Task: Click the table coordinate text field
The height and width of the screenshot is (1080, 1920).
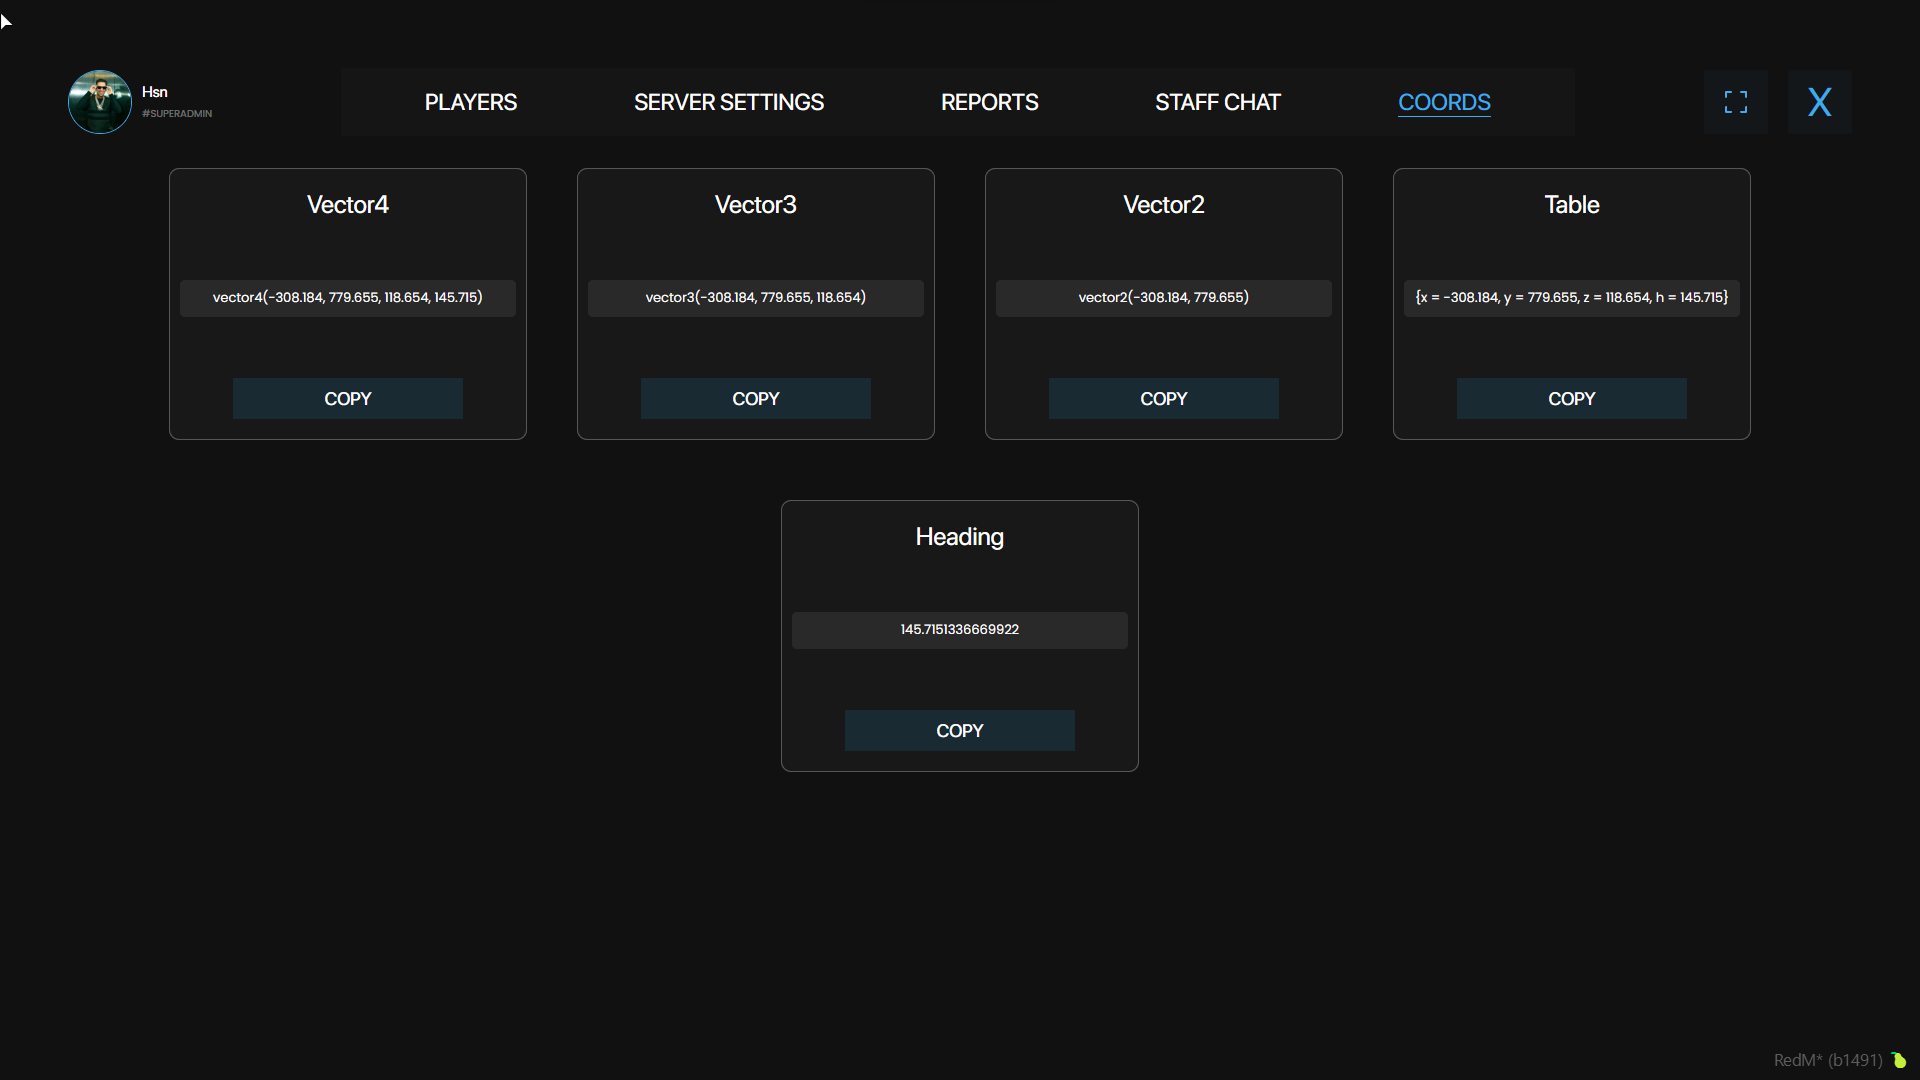Action: point(1571,297)
